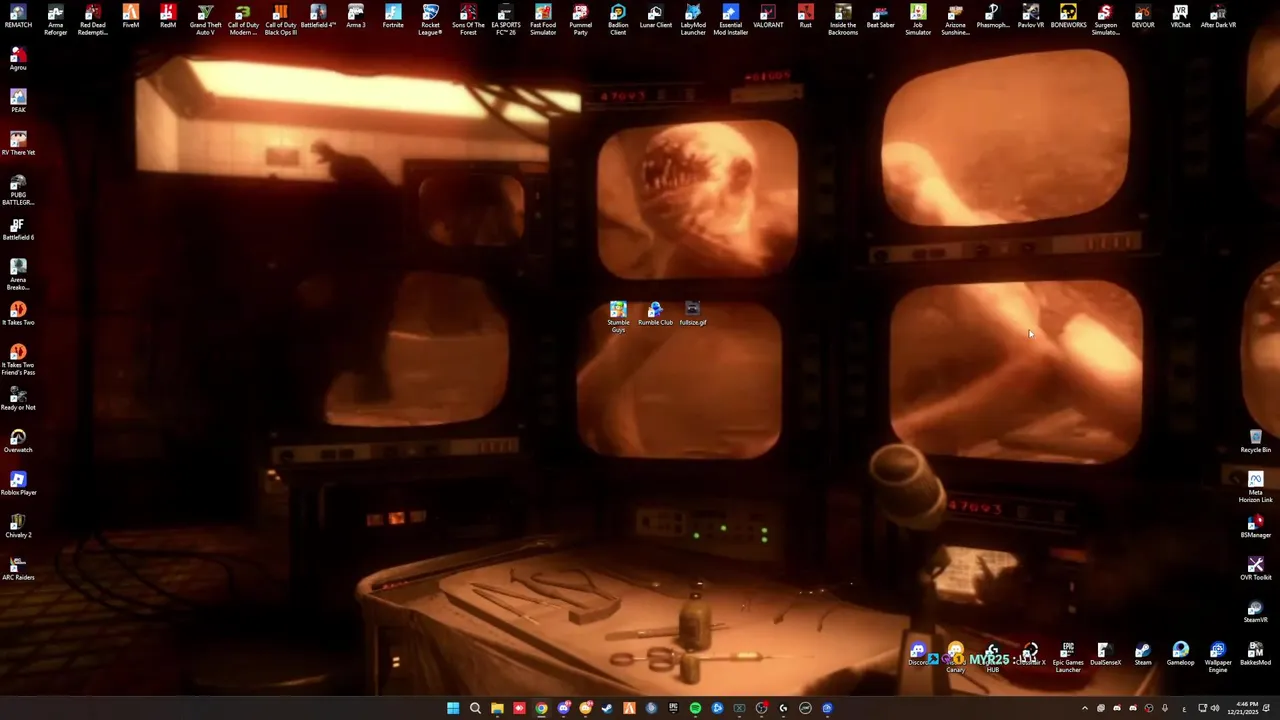Launch Arma Reforger from the desktop

tap(55, 19)
